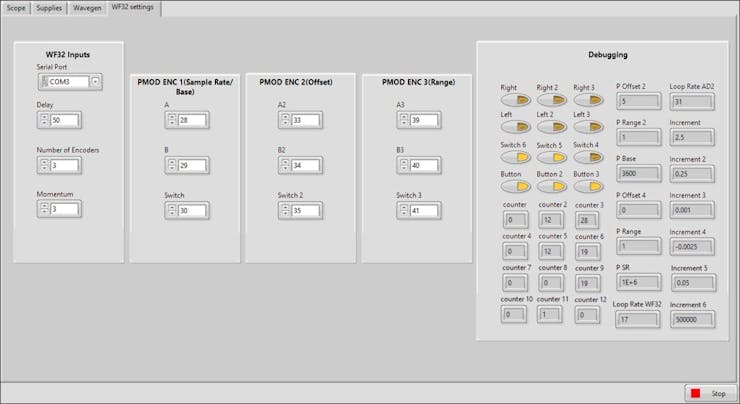Screen dimensions: 740x404
Task: Click the Delay value field
Action: 64,120
